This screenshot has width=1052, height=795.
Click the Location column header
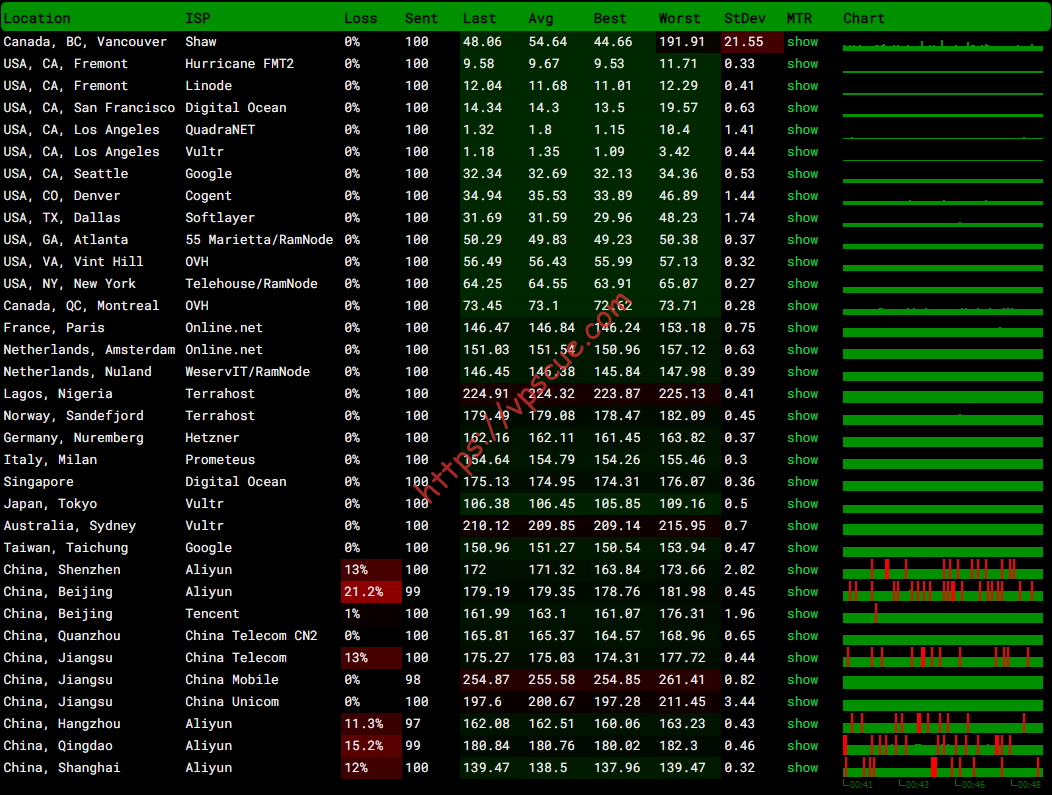37,19
